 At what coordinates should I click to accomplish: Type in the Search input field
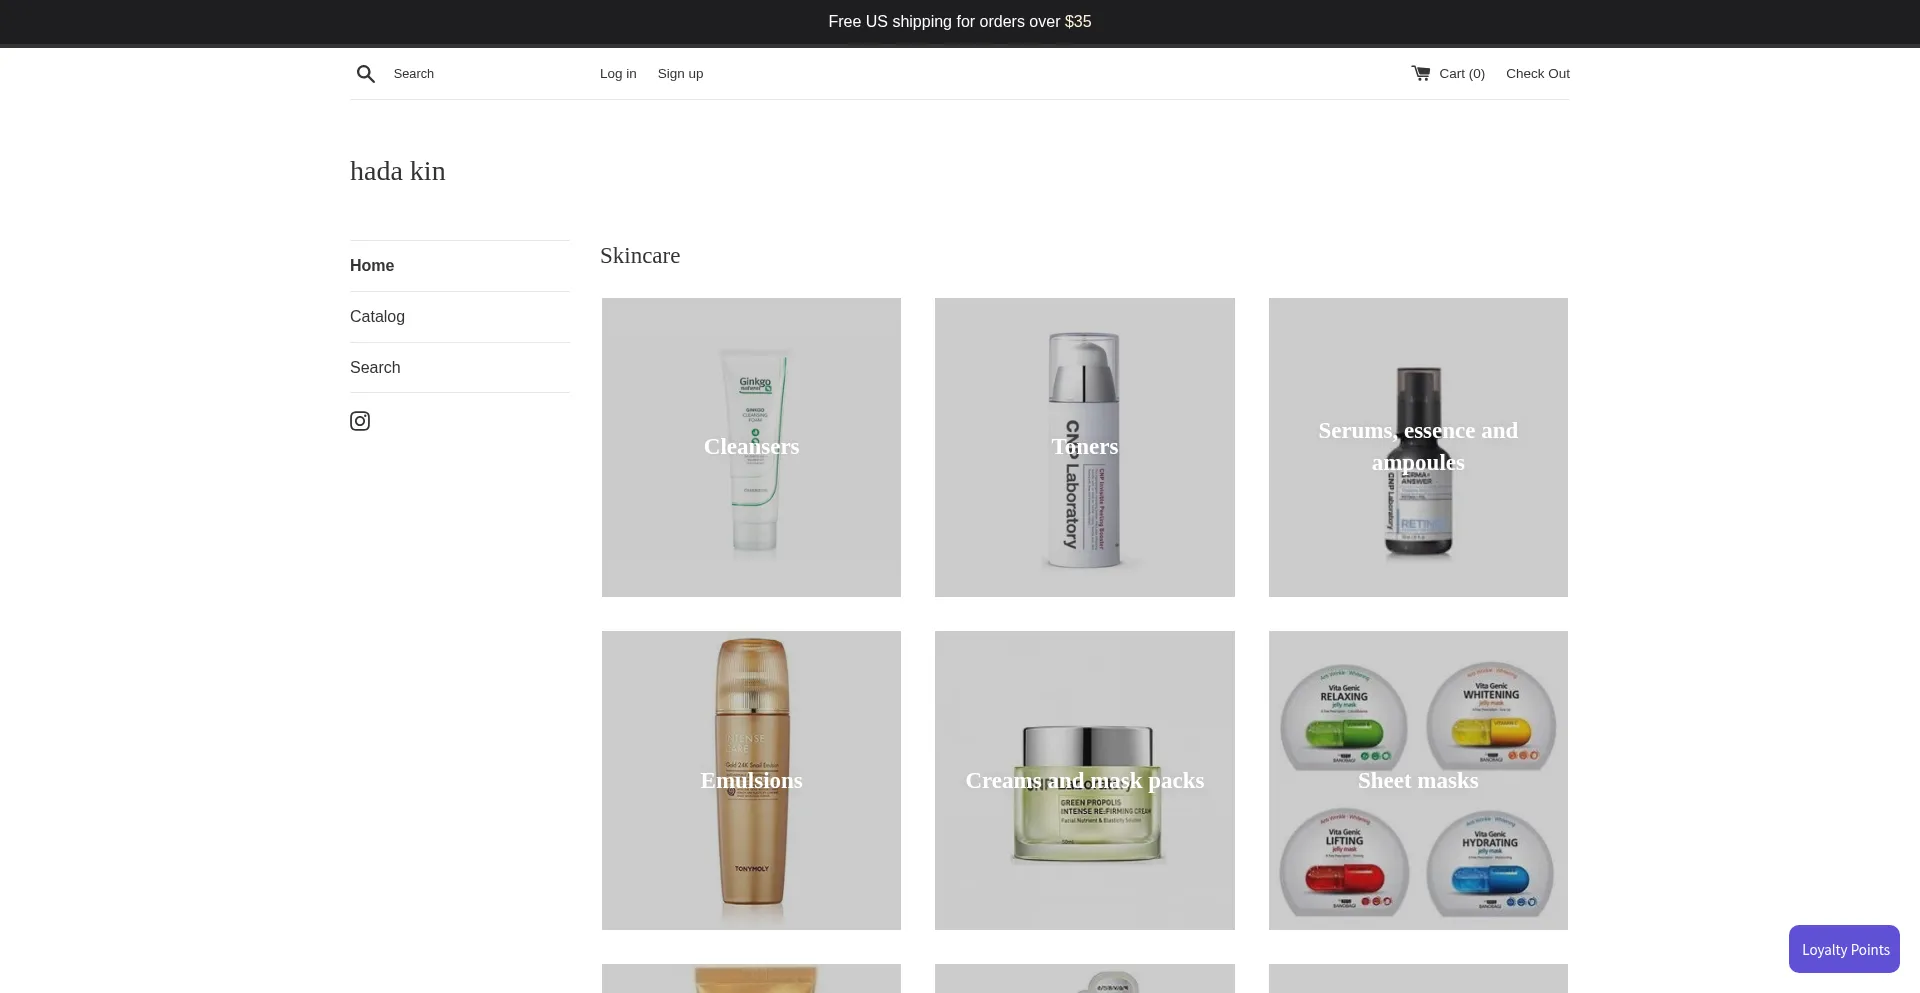pos(480,74)
